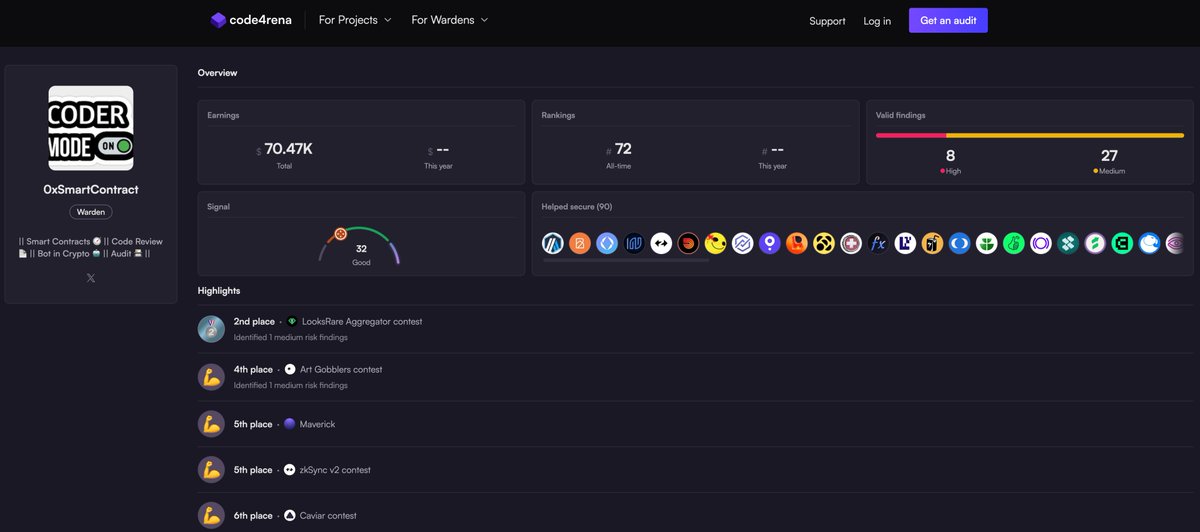1200x532 pixels.
Task: Select the pink cross project icon
Action: (851, 243)
